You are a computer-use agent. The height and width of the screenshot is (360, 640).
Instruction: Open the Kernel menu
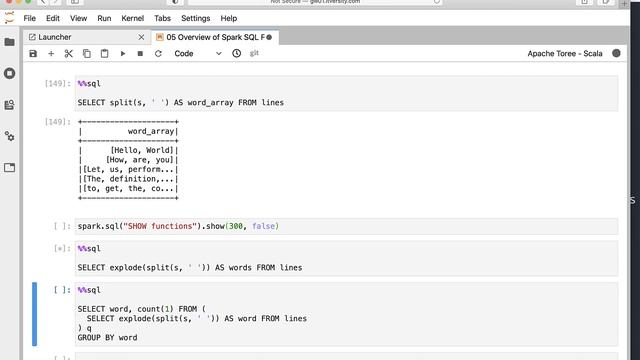coord(133,18)
